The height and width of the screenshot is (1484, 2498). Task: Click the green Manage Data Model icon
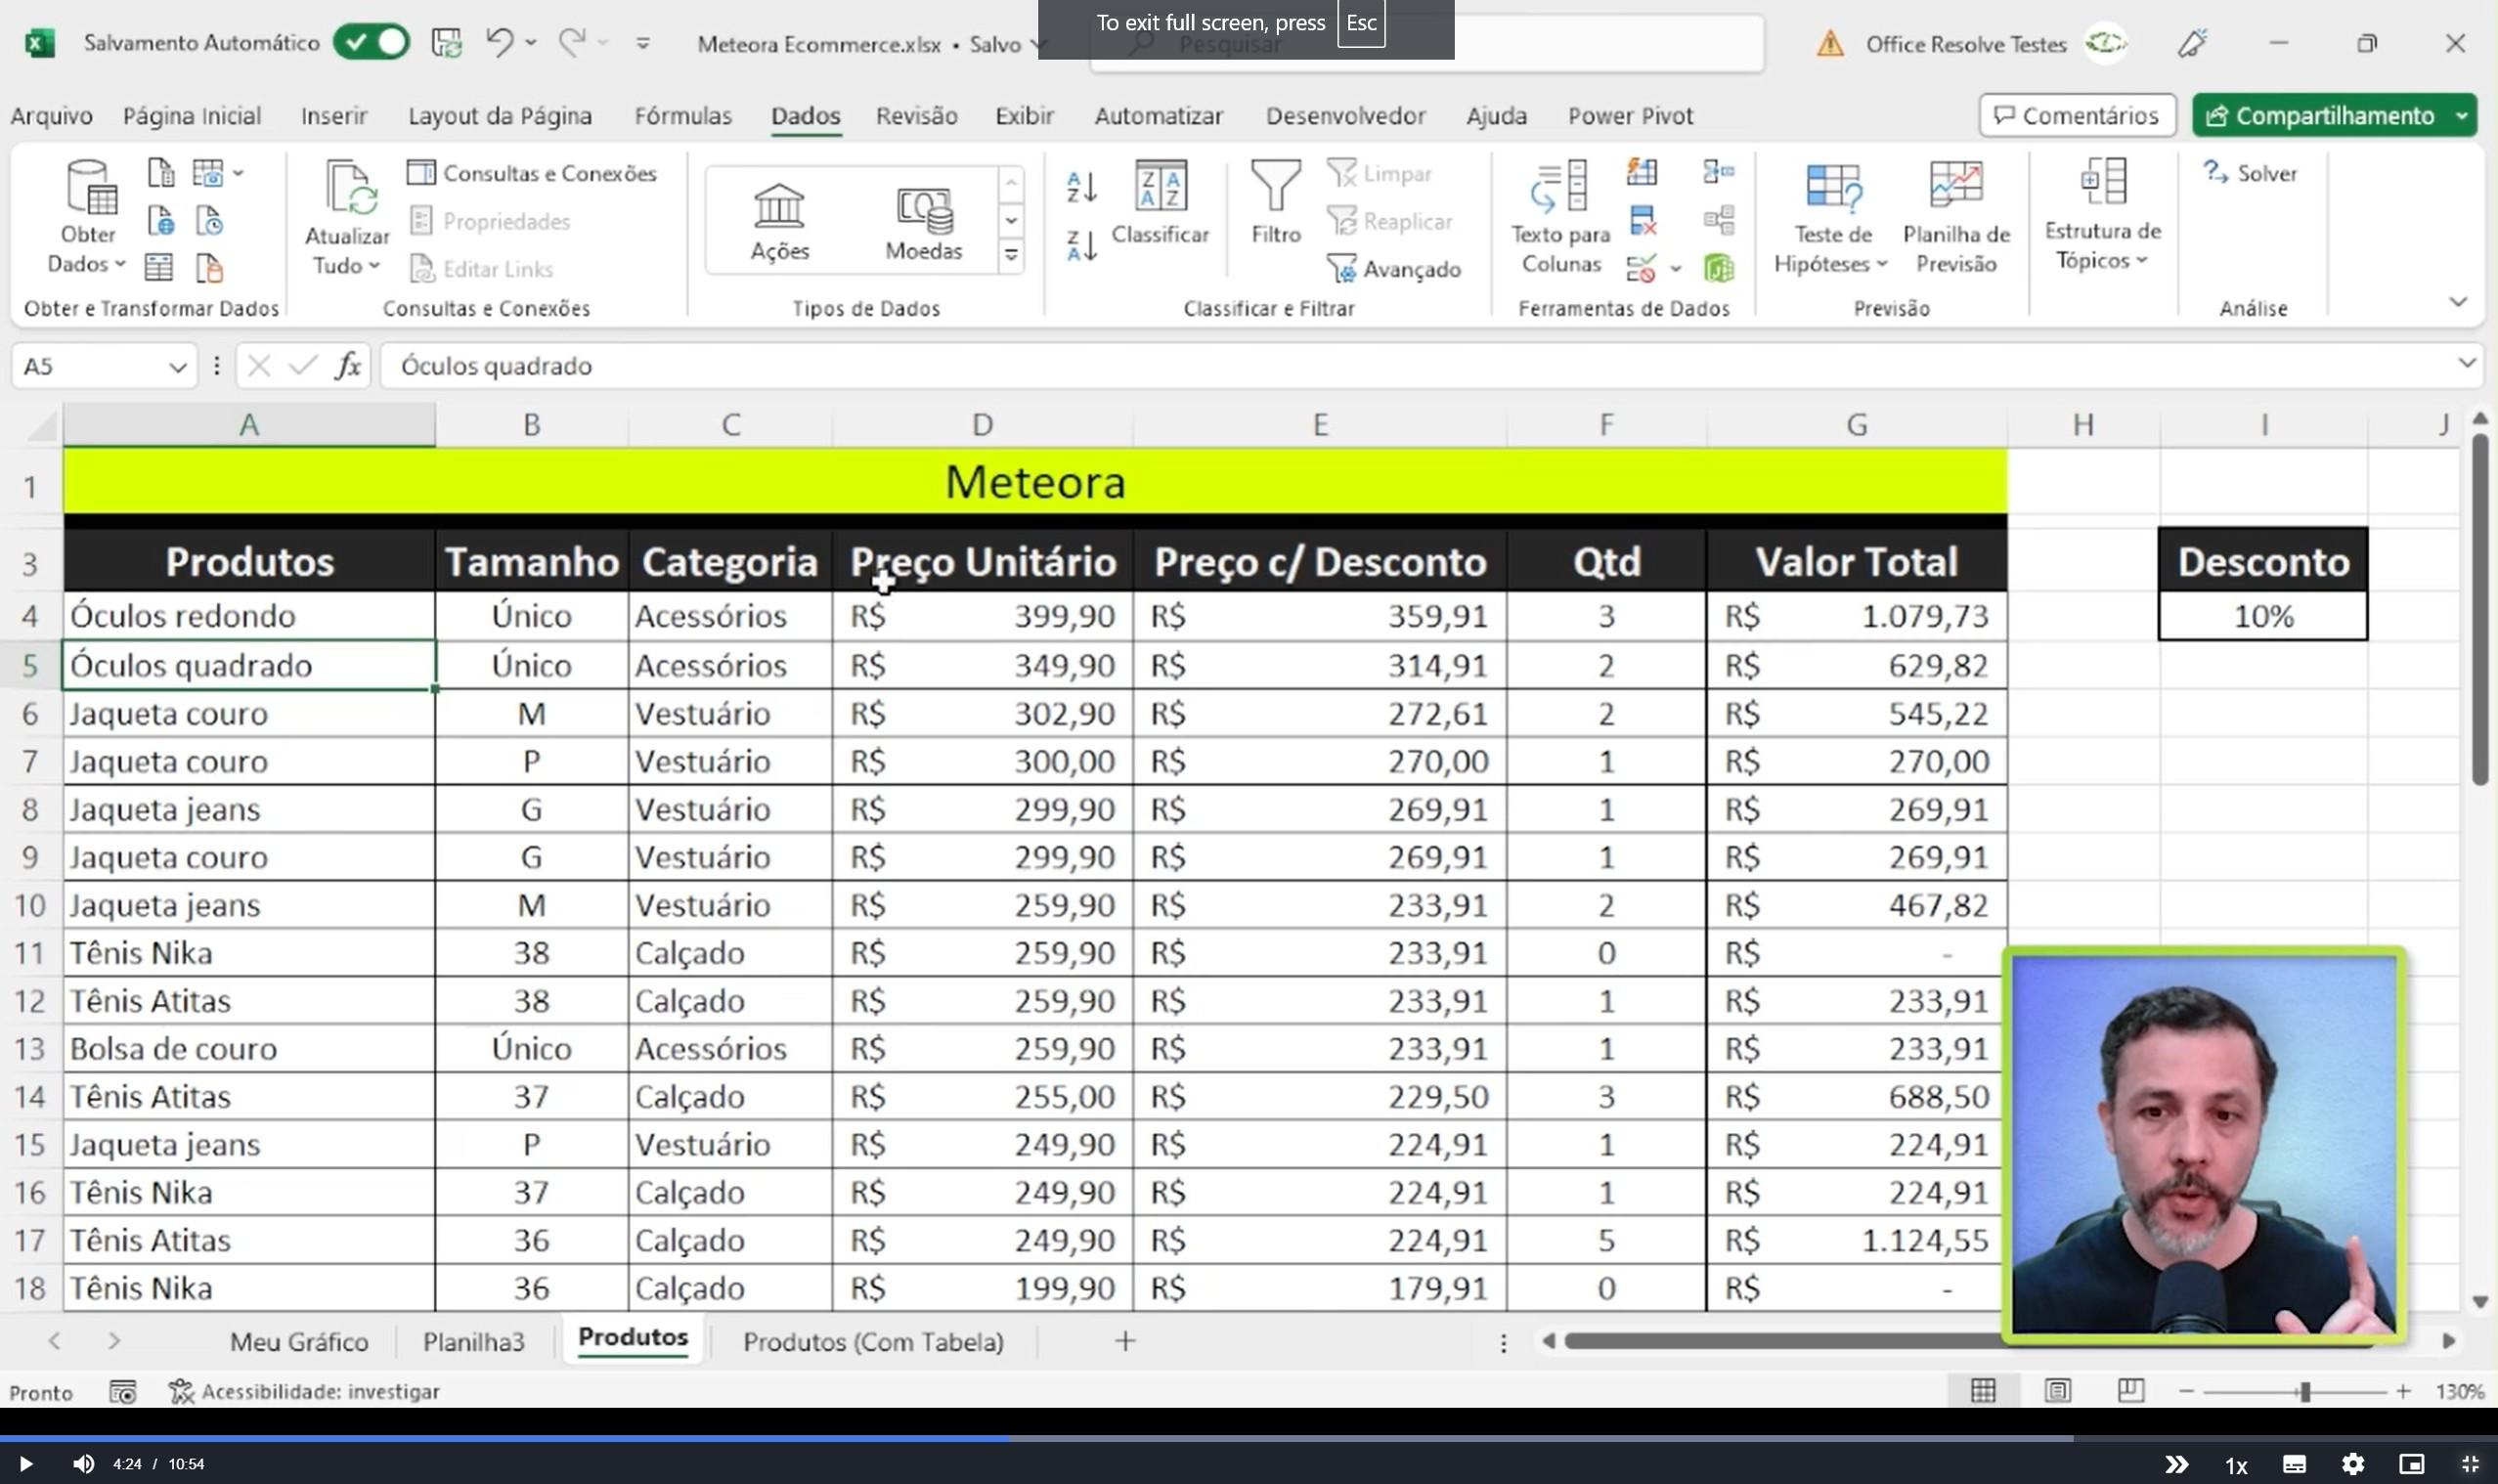point(1718,268)
